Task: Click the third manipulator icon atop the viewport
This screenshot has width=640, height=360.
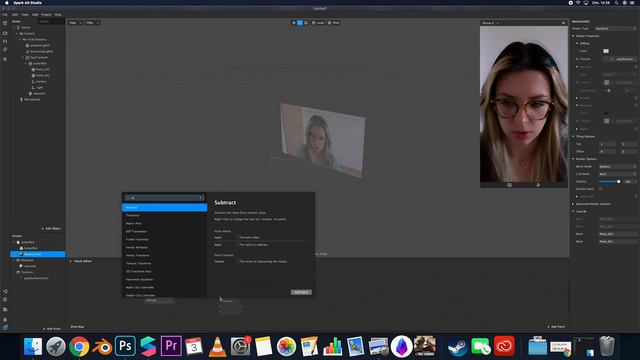Action: click(x=306, y=23)
